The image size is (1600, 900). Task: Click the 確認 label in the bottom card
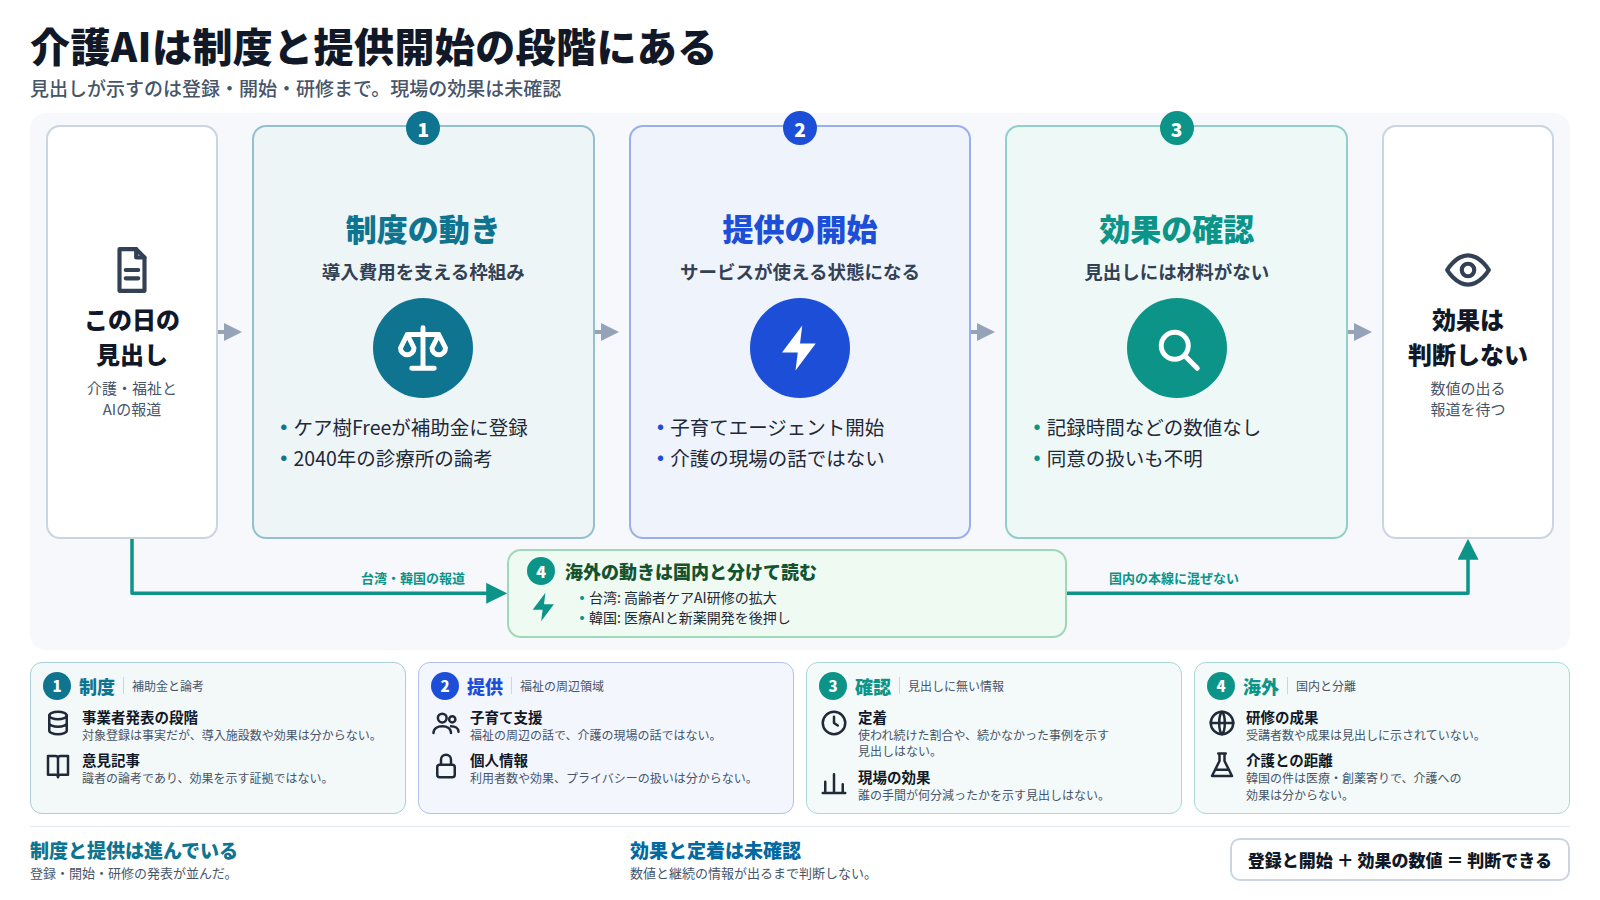click(873, 687)
